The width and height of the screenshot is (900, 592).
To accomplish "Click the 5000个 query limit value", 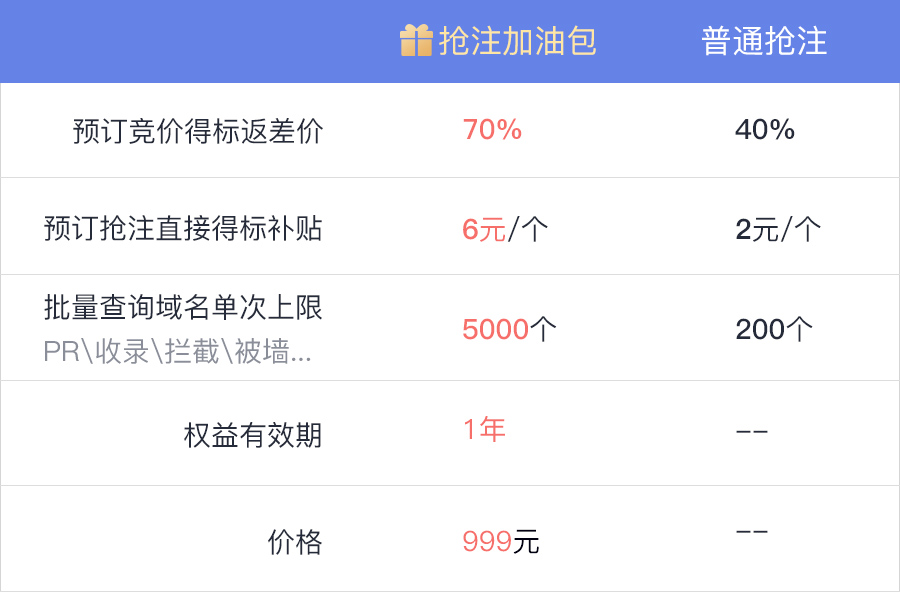I will click(509, 330).
